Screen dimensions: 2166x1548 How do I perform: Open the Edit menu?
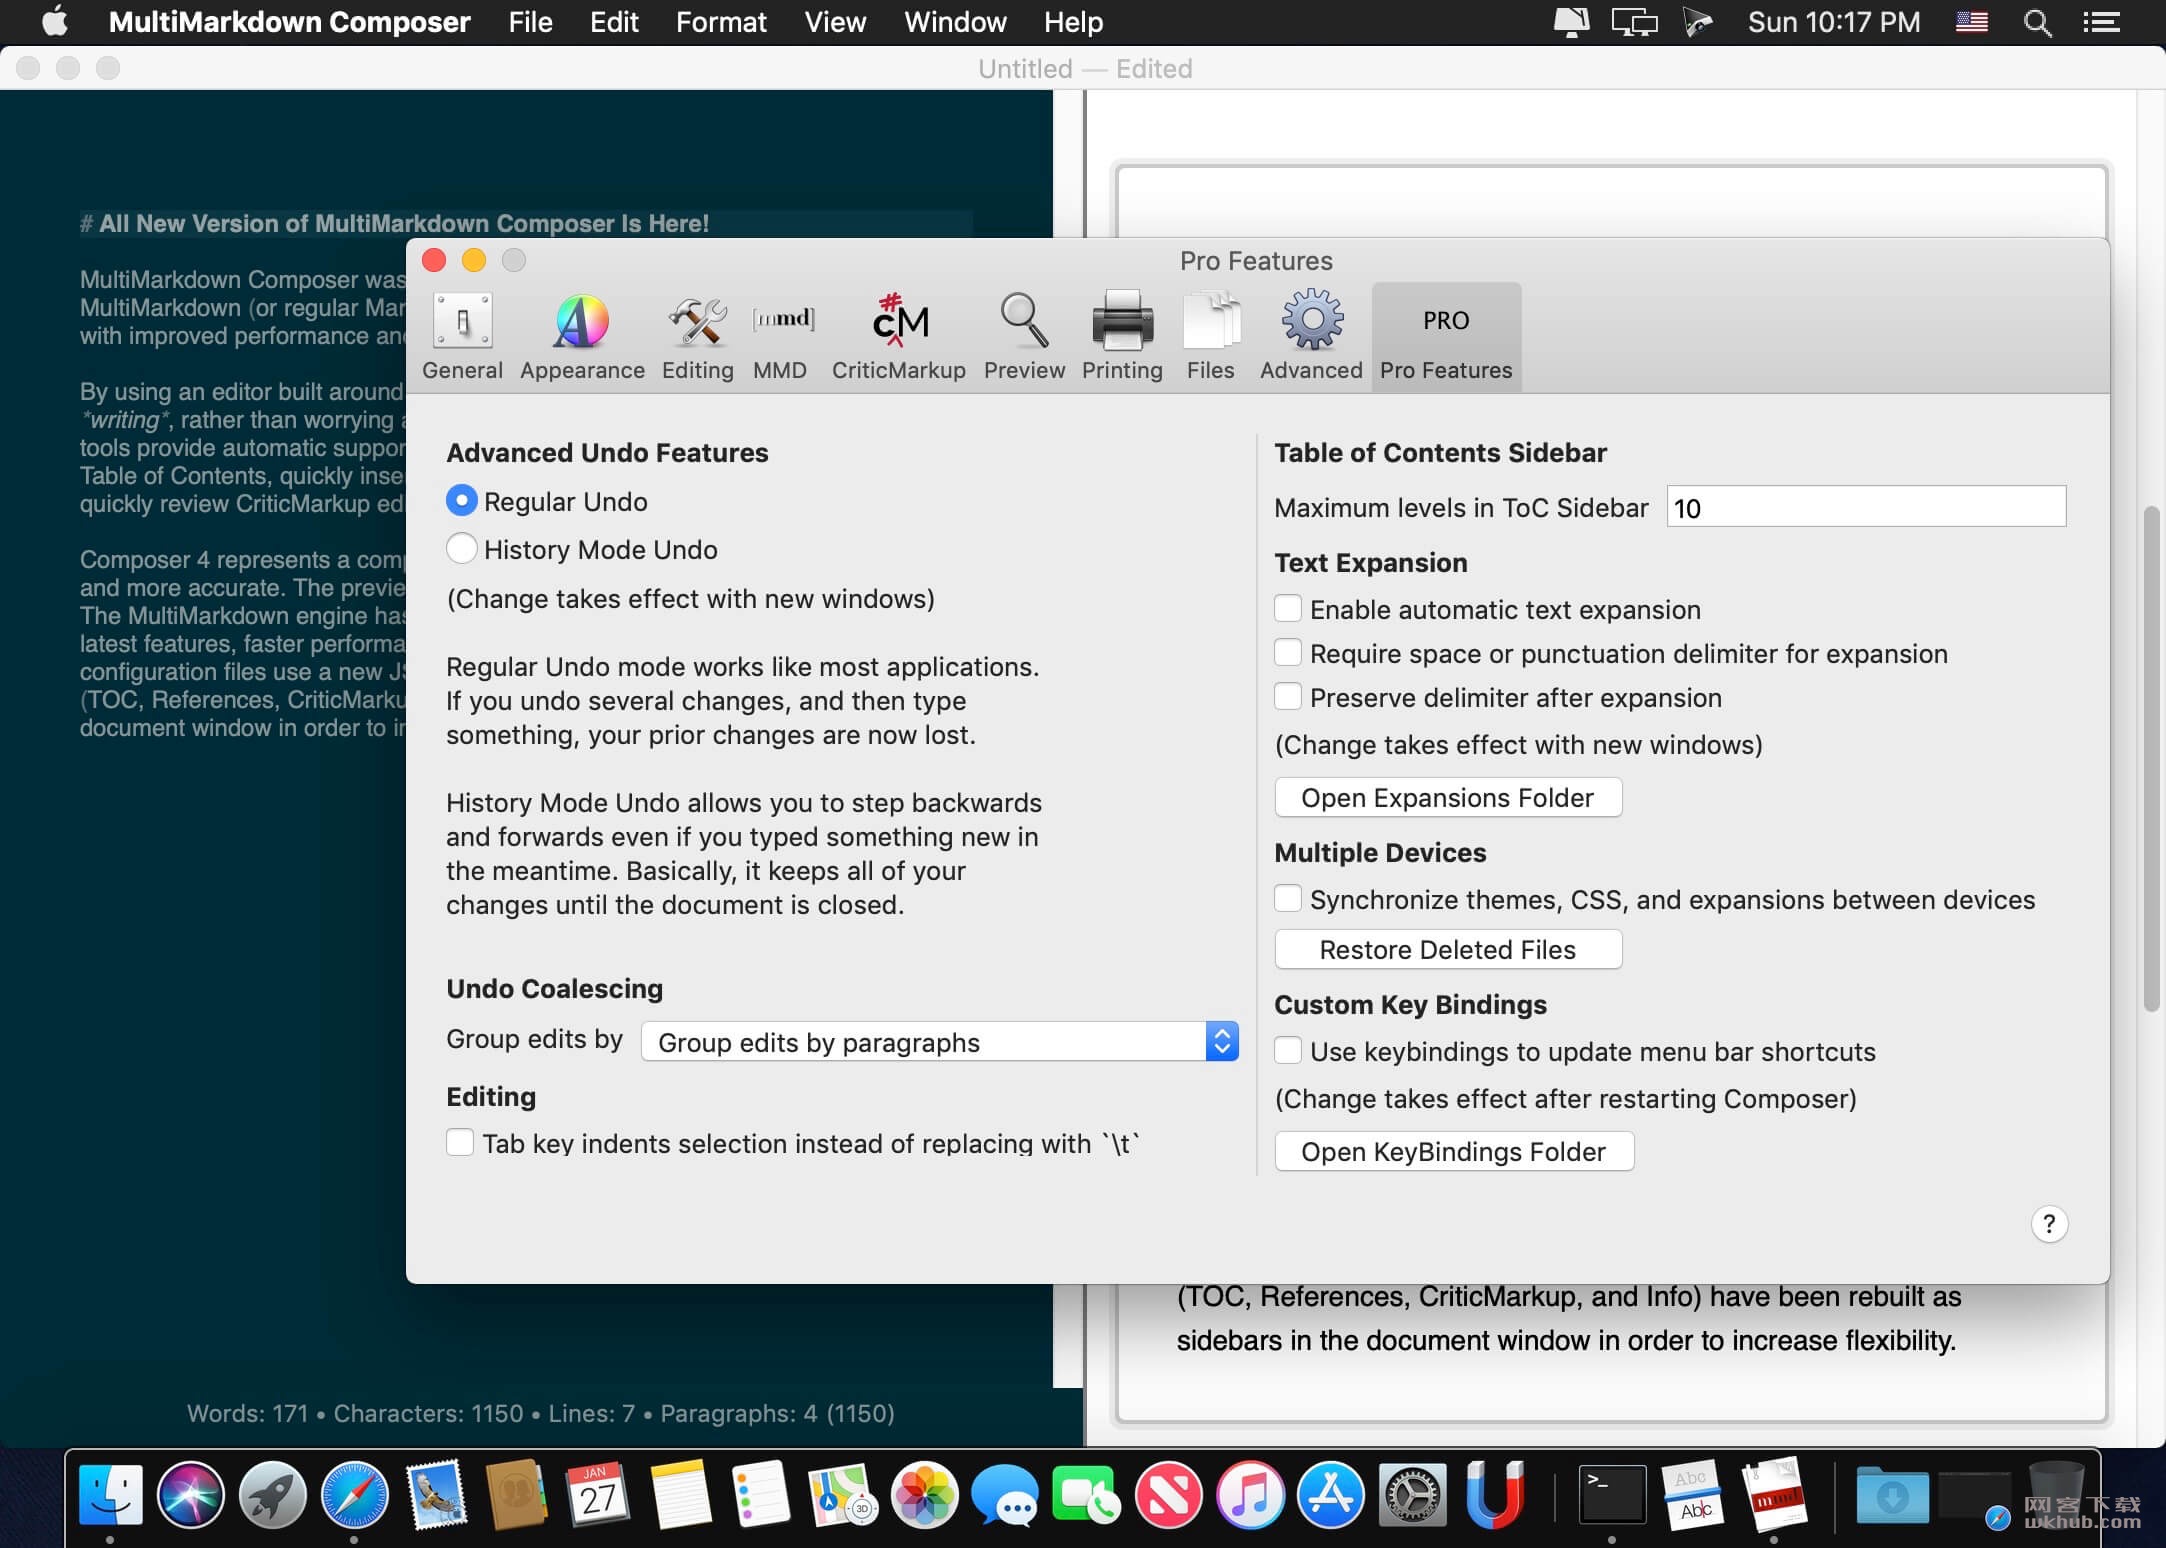click(614, 22)
